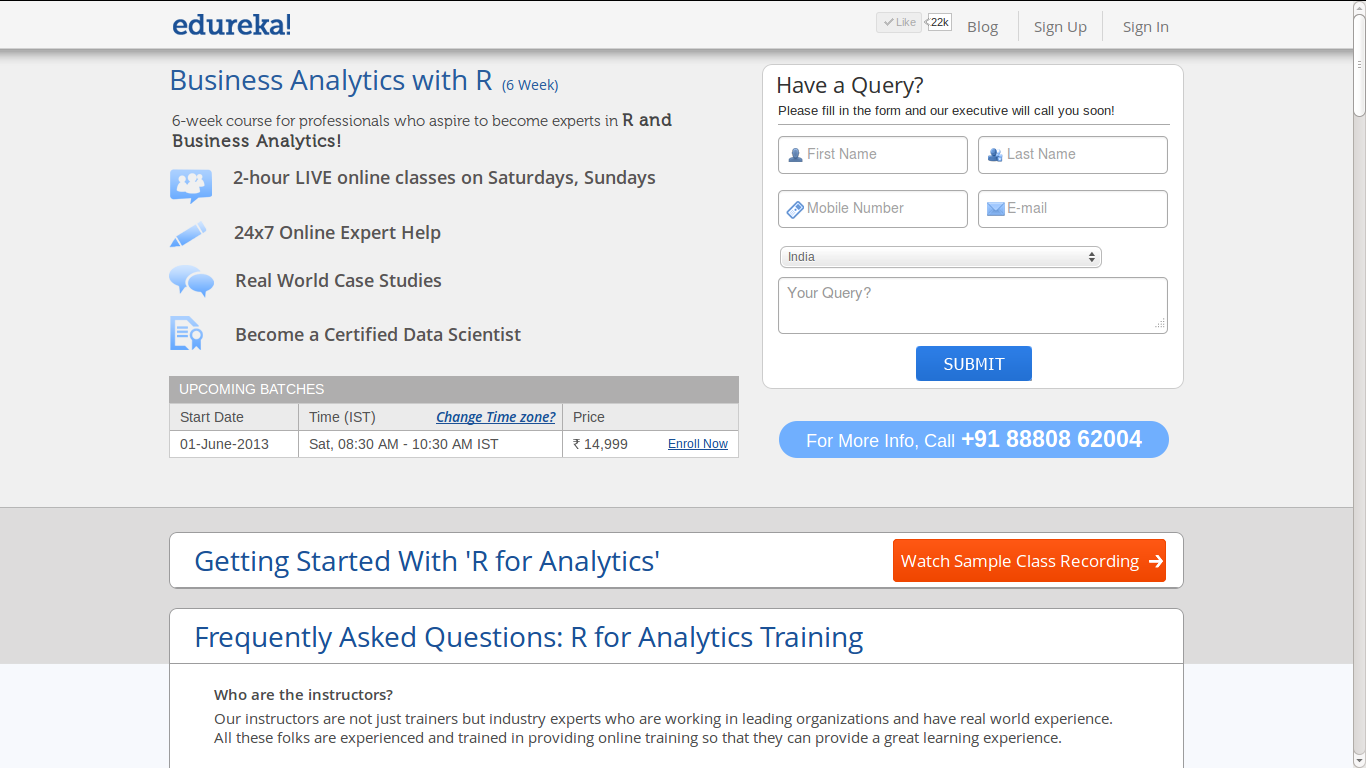Click the Real World Case Studies chat icon
The image size is (1366, 768).
click(x=190, y=282)
